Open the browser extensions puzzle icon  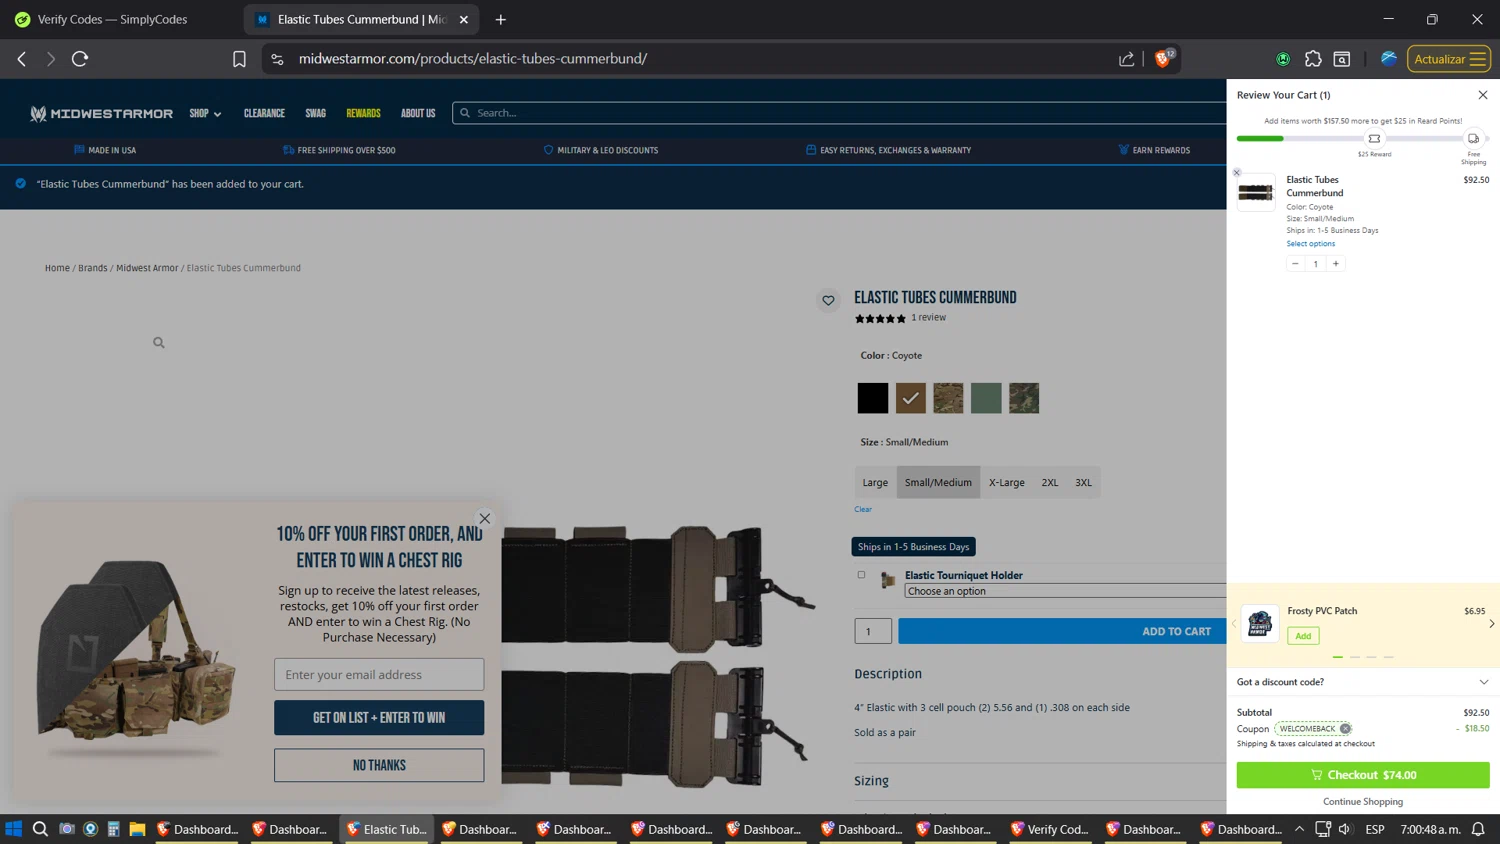(1313, 59)
